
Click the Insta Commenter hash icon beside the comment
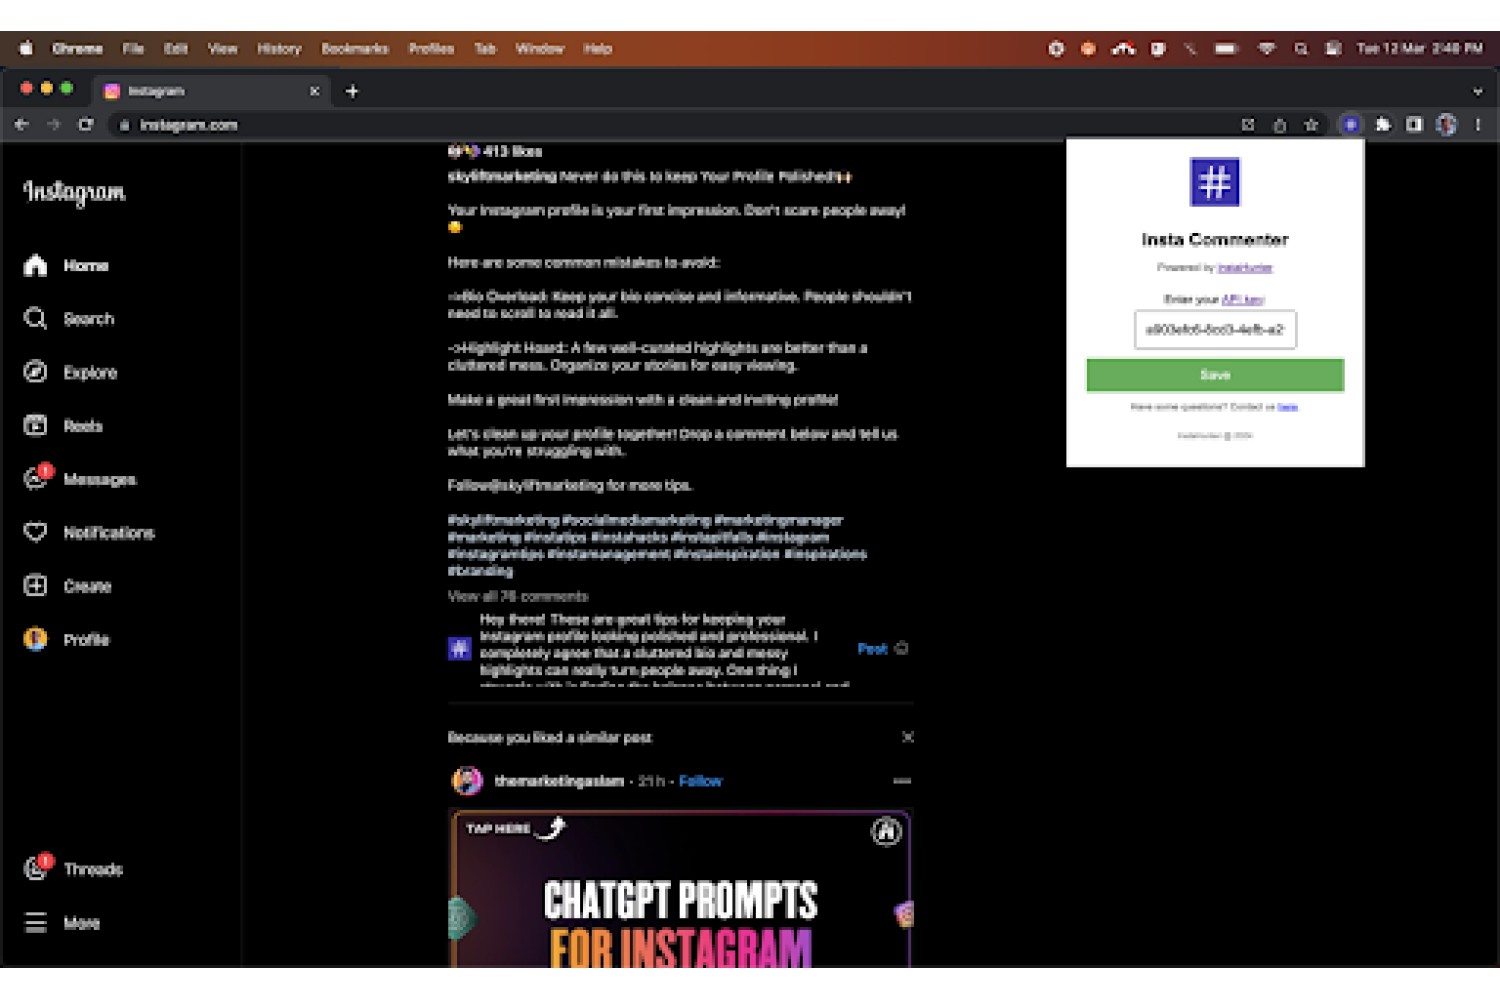(x=459, y=649)
